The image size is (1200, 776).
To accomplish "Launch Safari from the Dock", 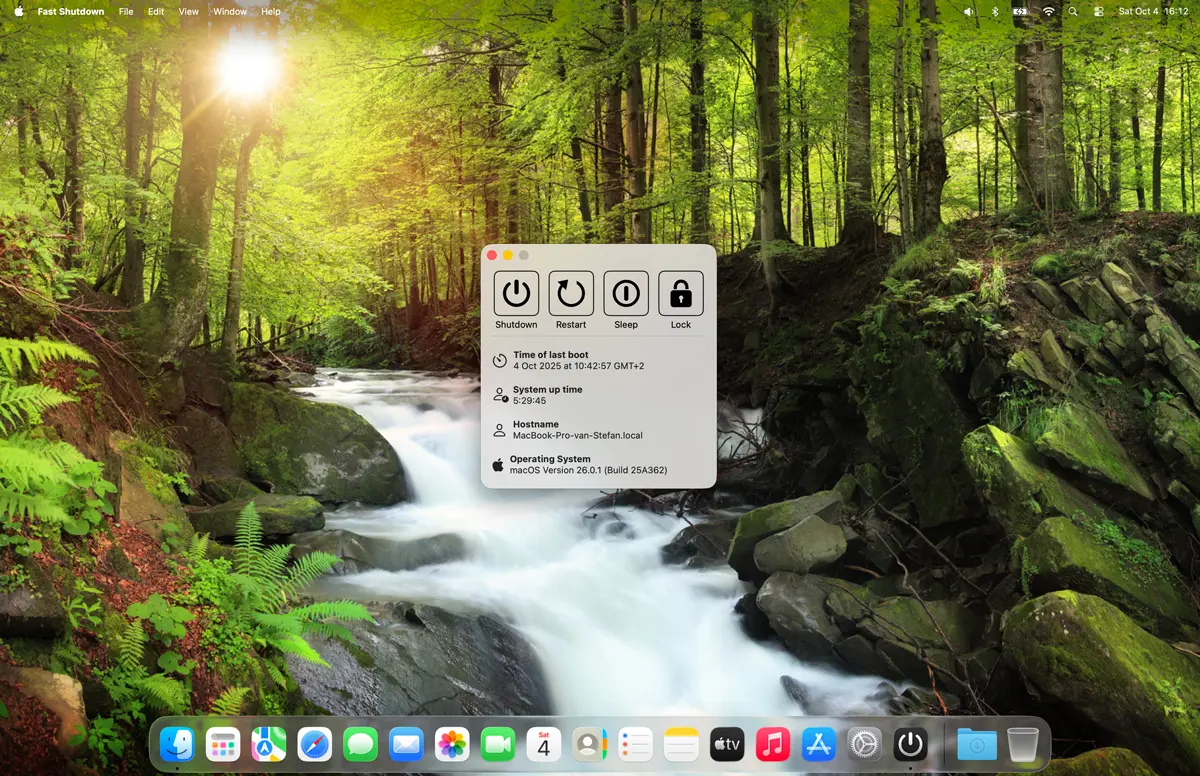I will point(314,744).
